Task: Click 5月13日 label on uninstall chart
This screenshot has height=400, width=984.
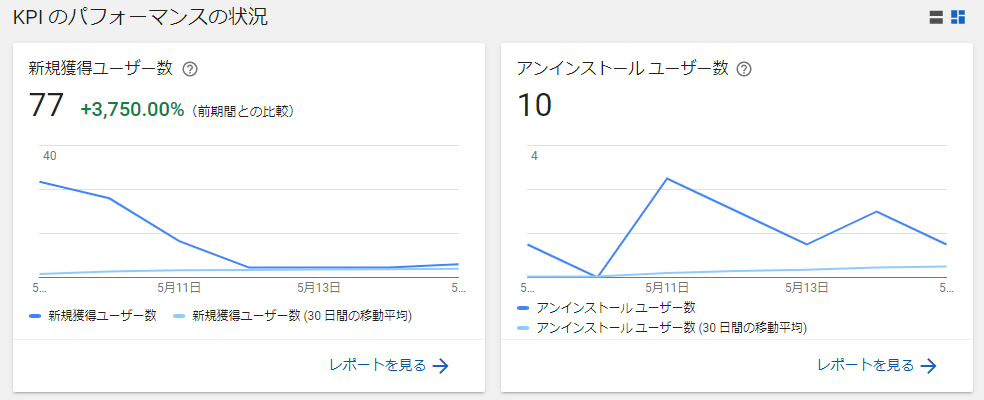Action: (806, 288)
